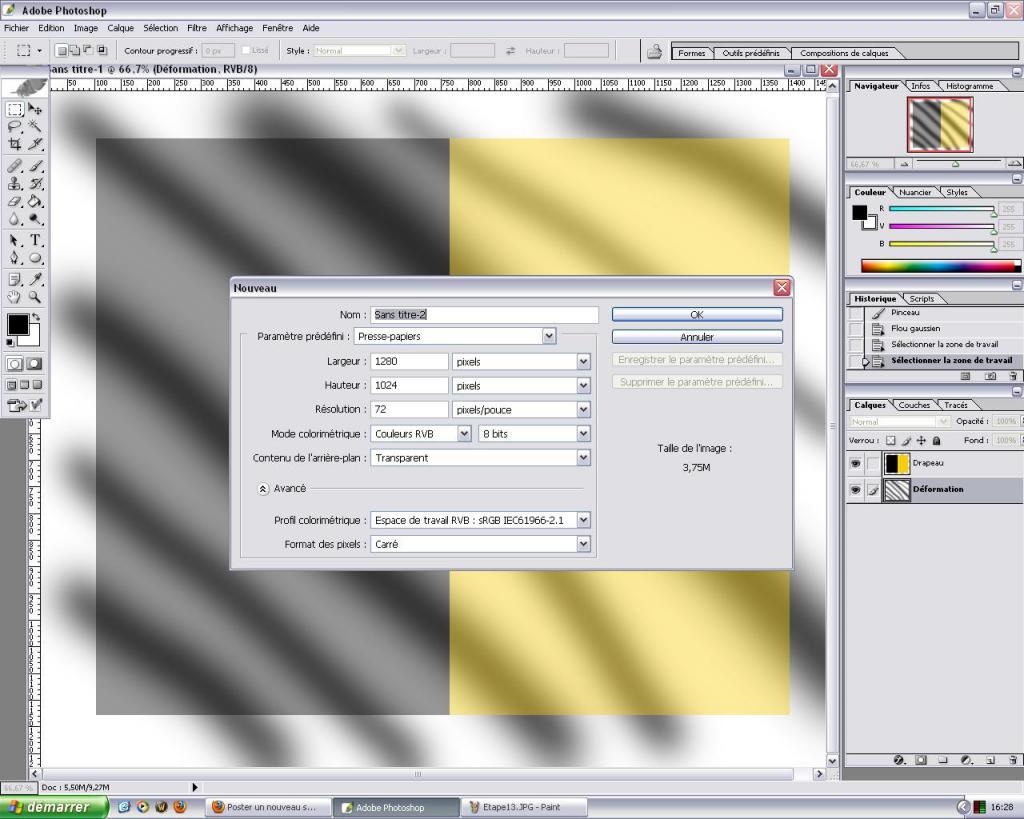The image size is (1024, 819).
Task: Select the Type tool
Action: click(x=35, y=240)
